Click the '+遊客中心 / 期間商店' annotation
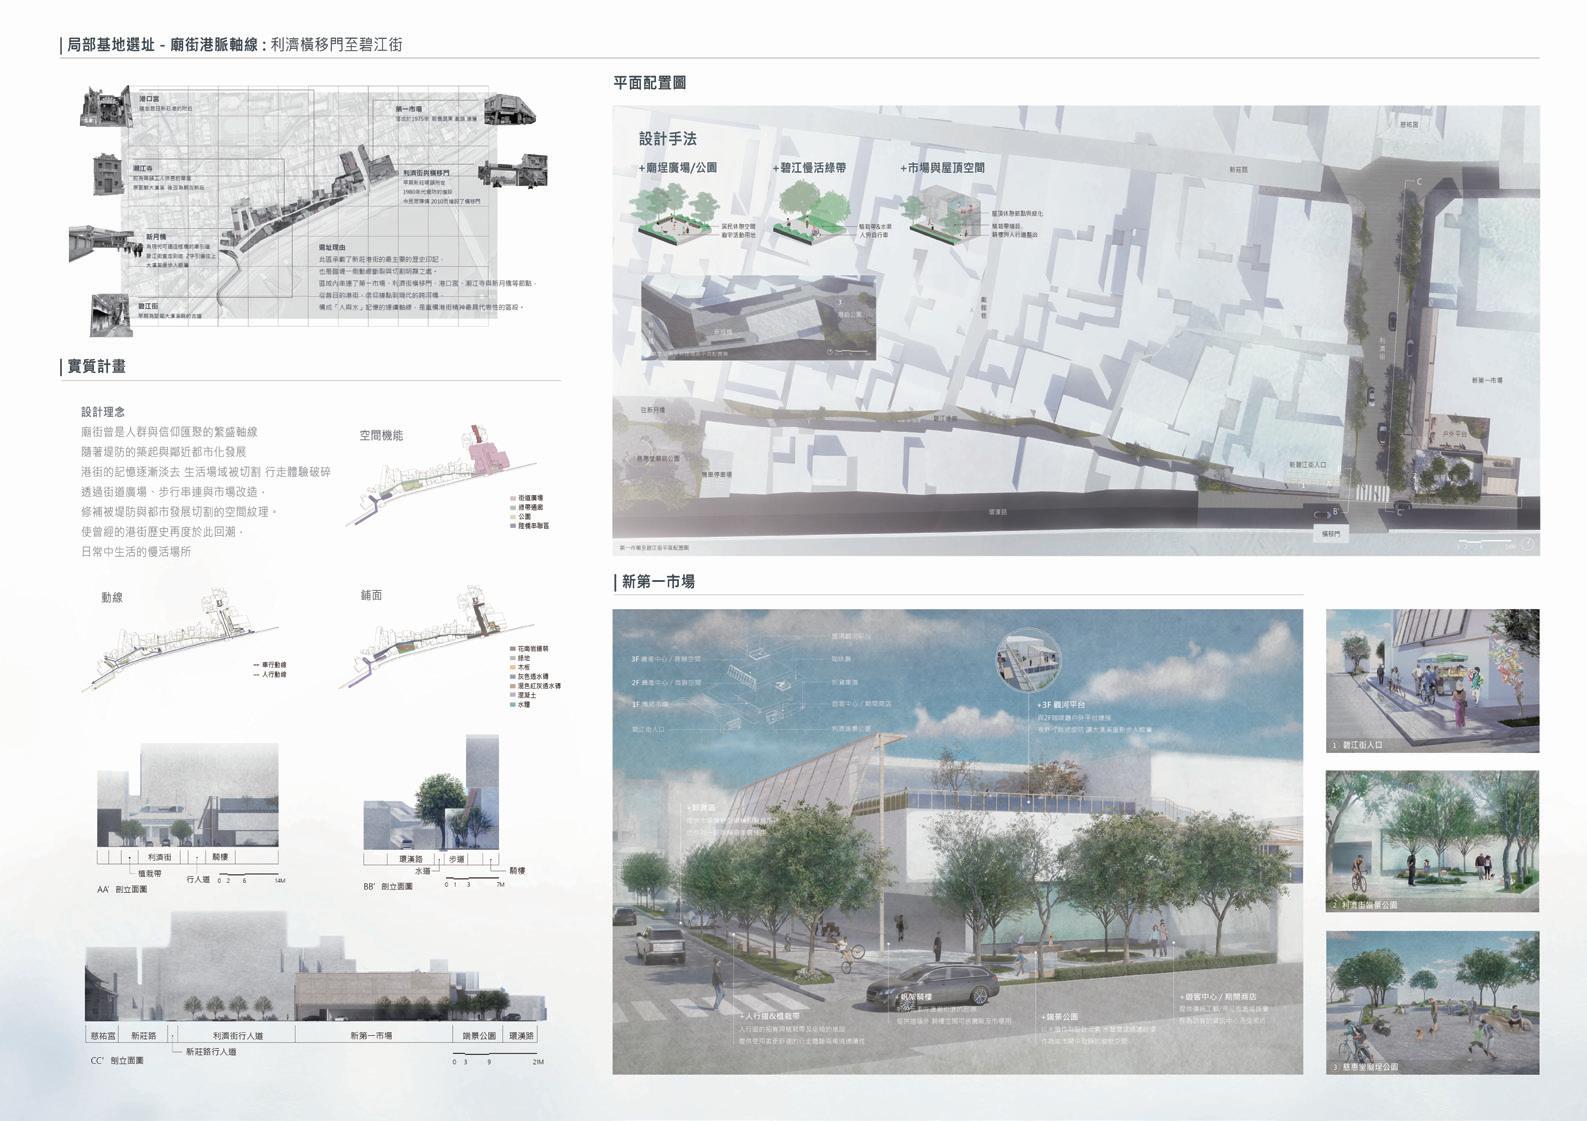Screen dimensions: 1587x1121 point(1217,997)
